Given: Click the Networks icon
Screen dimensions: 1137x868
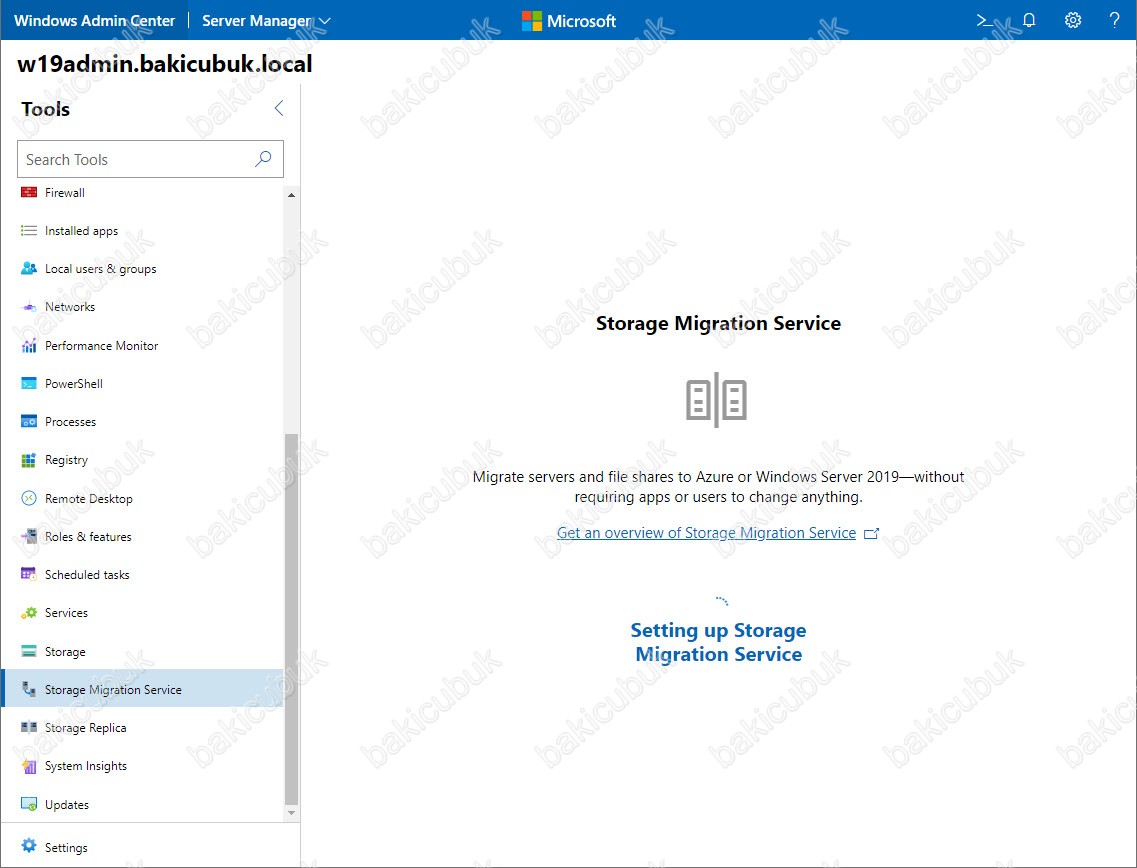Looking at the screenshot, I should pyautogui.click(x=29, y=307).
